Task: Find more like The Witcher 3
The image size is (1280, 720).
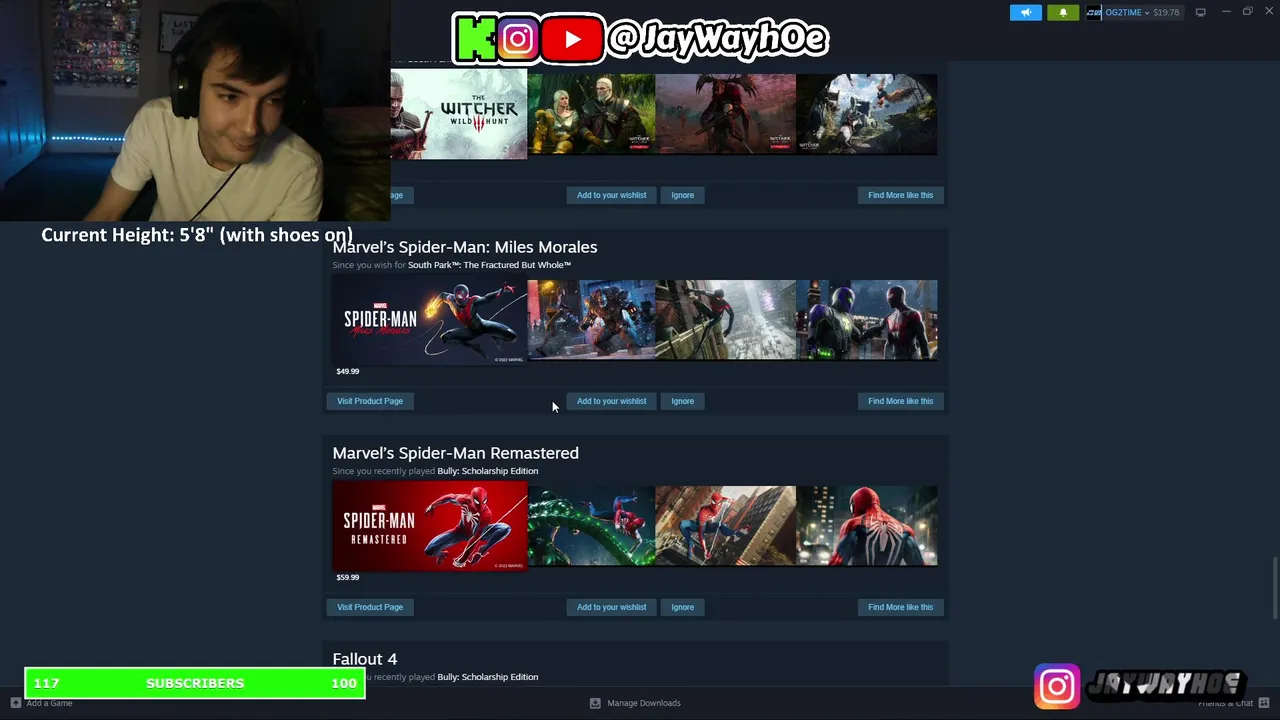Action: (900, 195)
